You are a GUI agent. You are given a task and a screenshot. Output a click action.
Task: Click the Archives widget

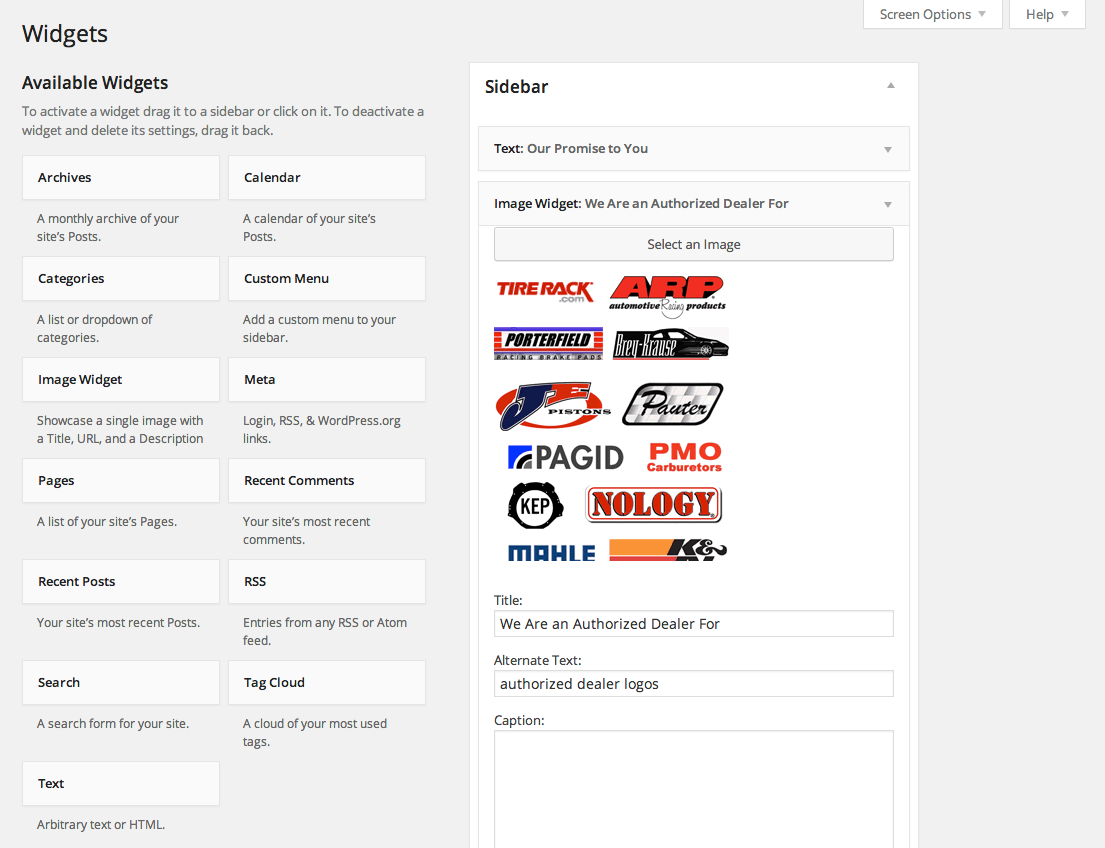120,177
